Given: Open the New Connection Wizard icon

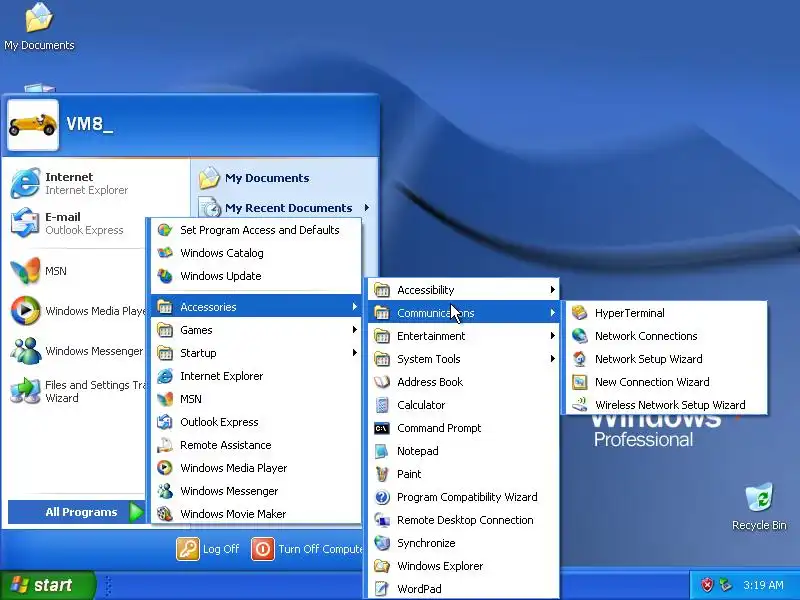Looking at the screenshot, I should pyautogui.click(x=580, y=382).
